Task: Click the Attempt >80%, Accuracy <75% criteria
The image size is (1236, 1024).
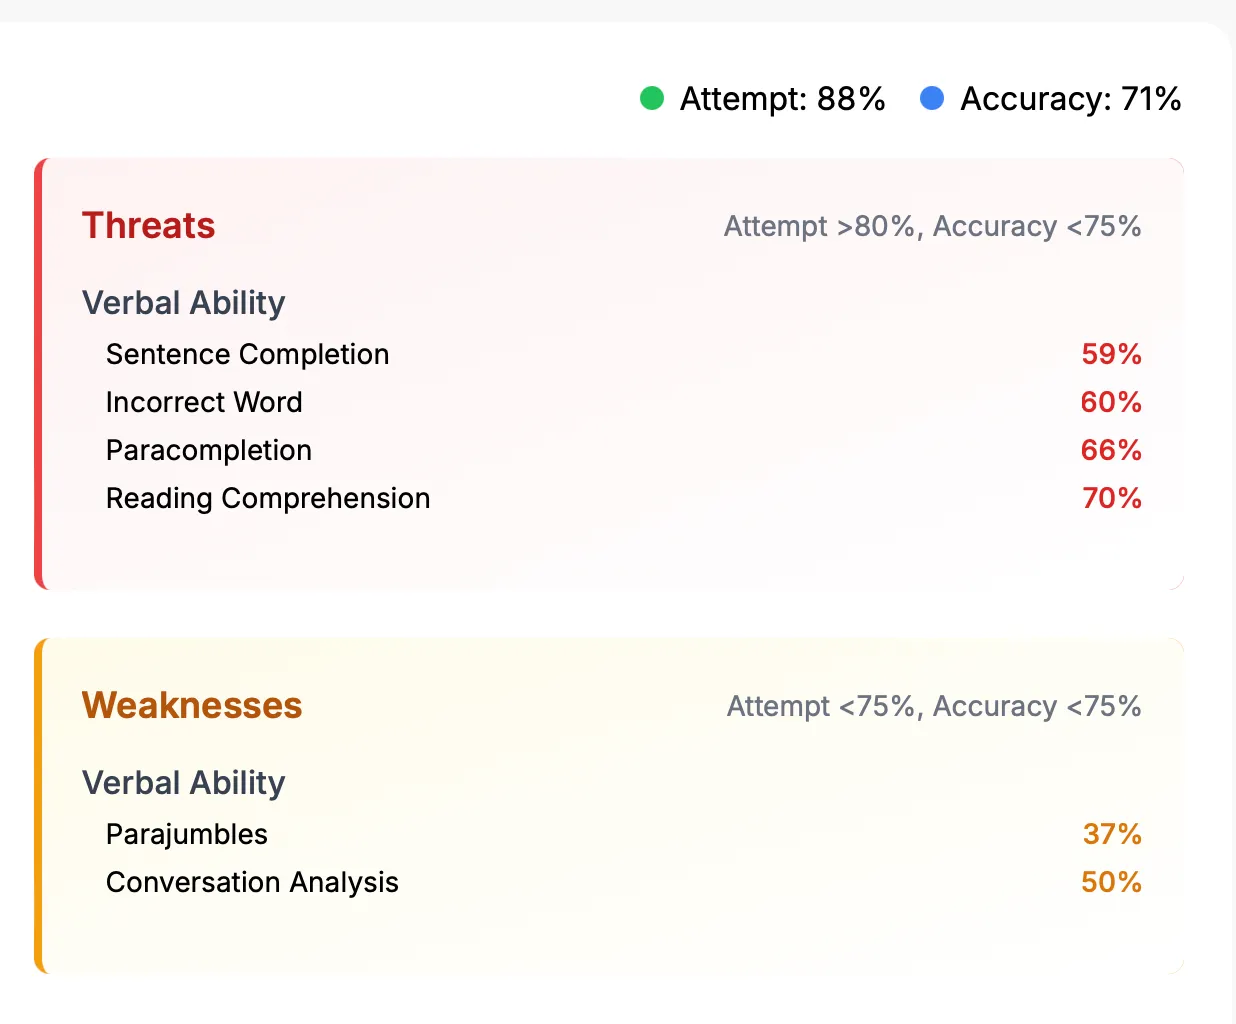Action: point(932,227)
